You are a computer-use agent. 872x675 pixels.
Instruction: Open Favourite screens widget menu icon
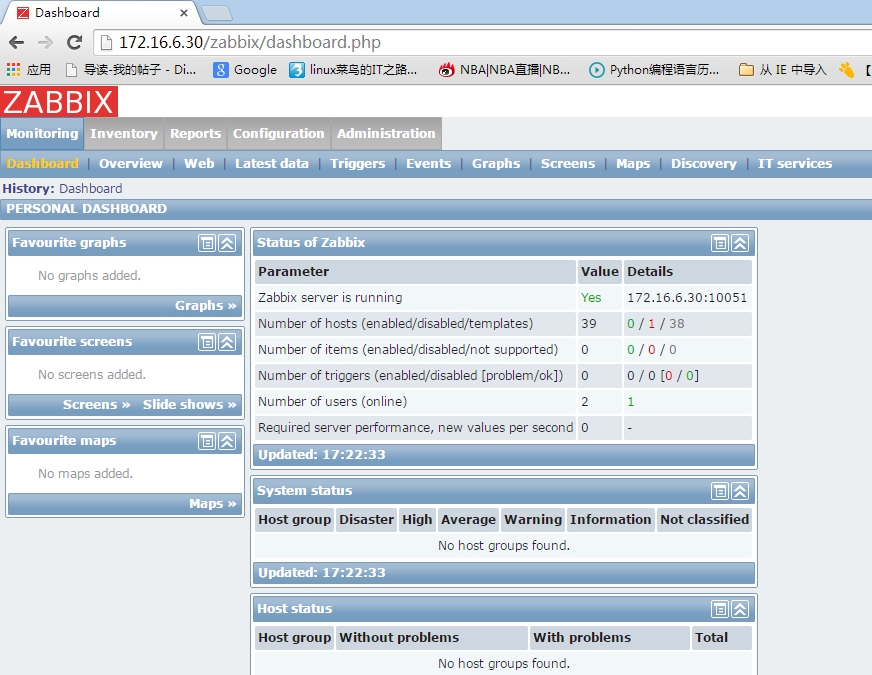click(207, 342)
